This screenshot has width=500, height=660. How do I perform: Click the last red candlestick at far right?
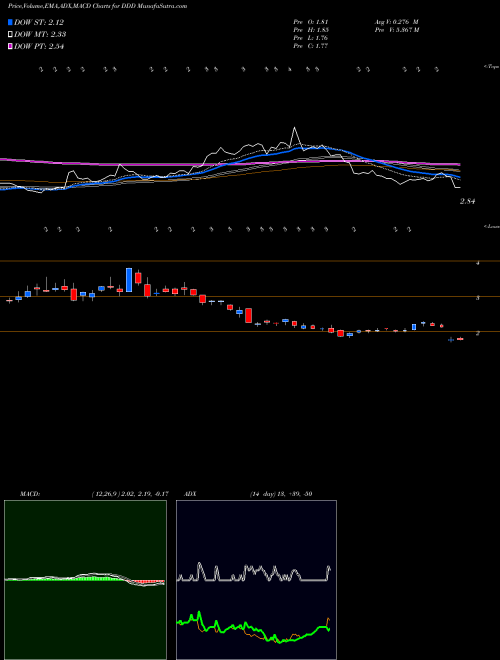click(x=460, y=339)
